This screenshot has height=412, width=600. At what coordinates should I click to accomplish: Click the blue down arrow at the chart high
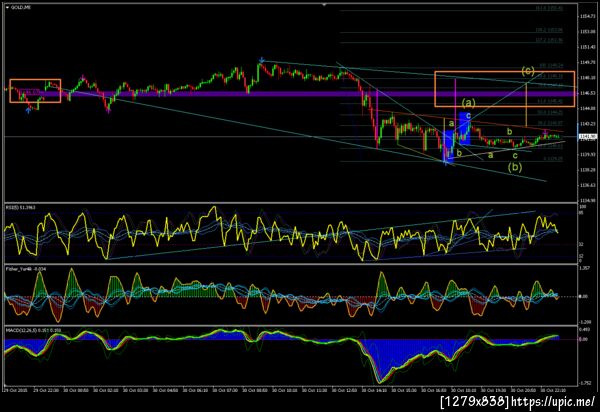261,60
